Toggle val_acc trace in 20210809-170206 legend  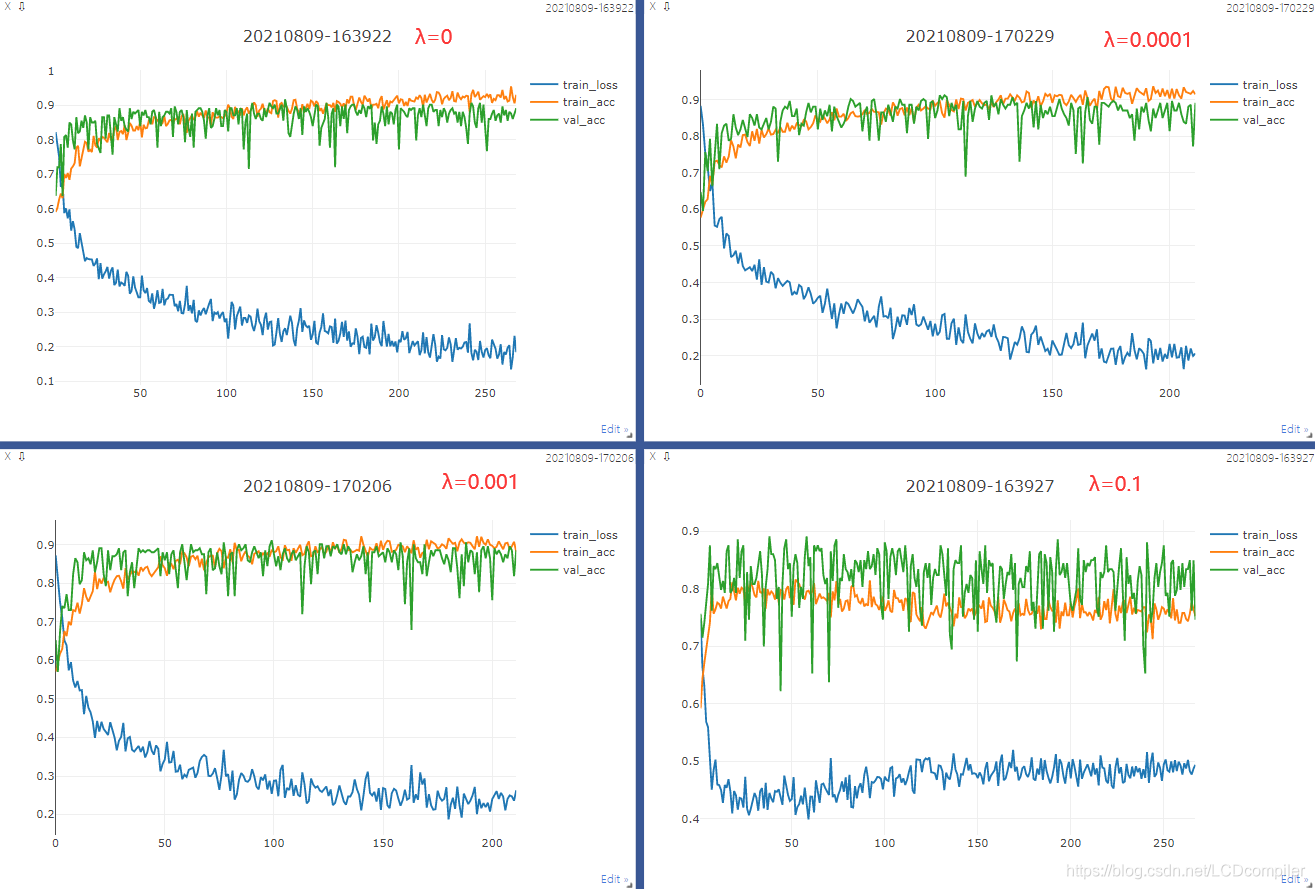click(x=568, y=570)
